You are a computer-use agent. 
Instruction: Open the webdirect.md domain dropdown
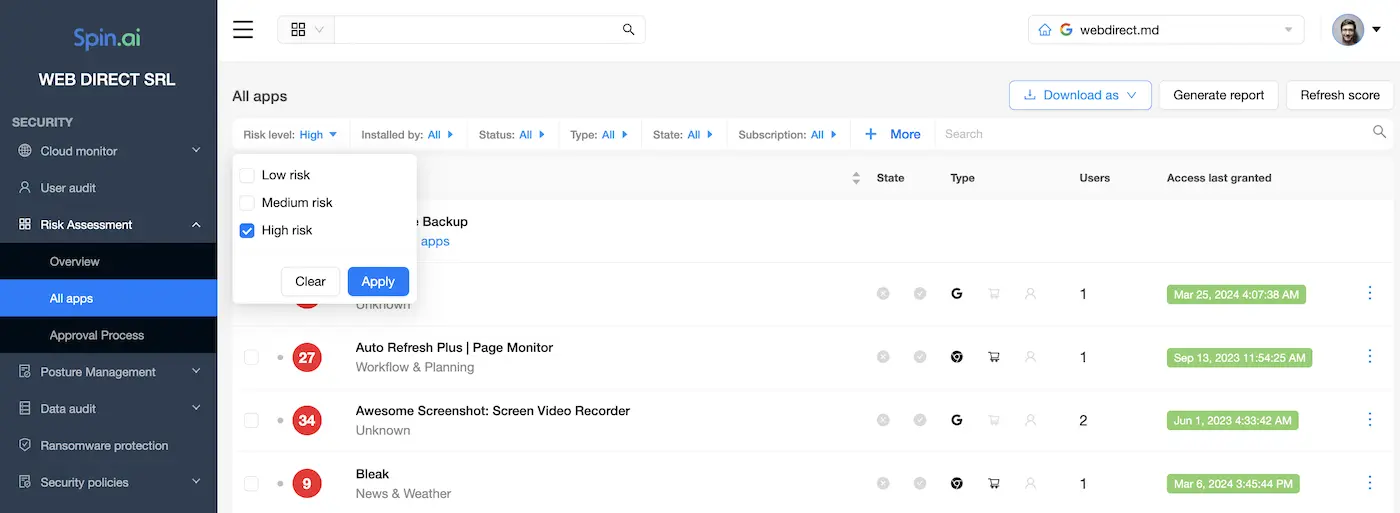click(1165, 30)
